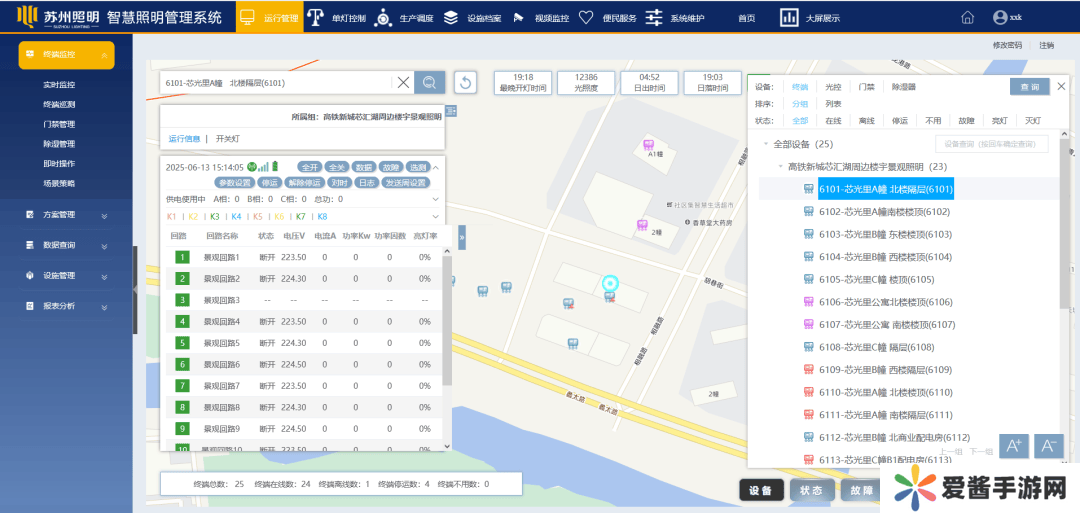Click the magnifier search icon in search bar
Screen dimensions: 1080x513
[431, 83]
